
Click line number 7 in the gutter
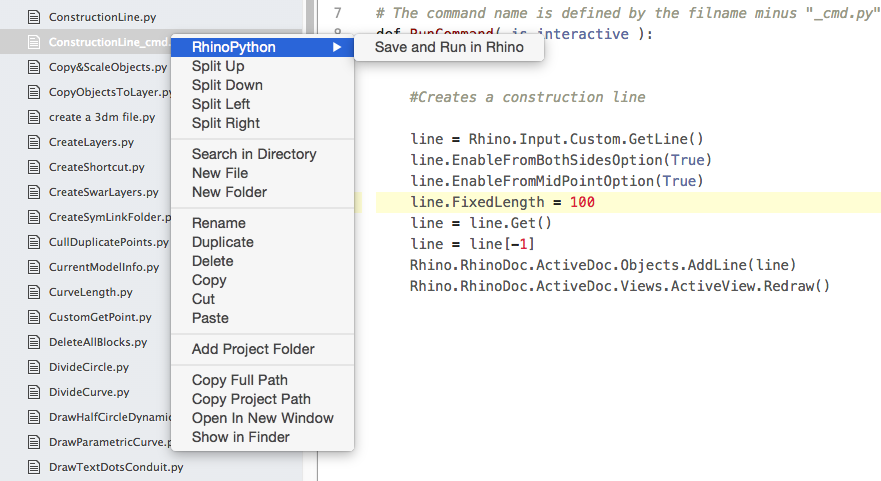coord(337,12)
